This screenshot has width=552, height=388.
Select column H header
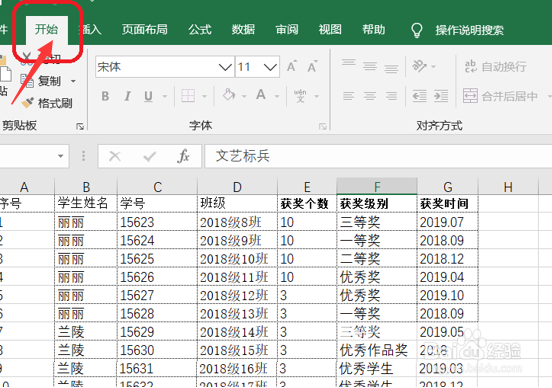tap(508, 187)
